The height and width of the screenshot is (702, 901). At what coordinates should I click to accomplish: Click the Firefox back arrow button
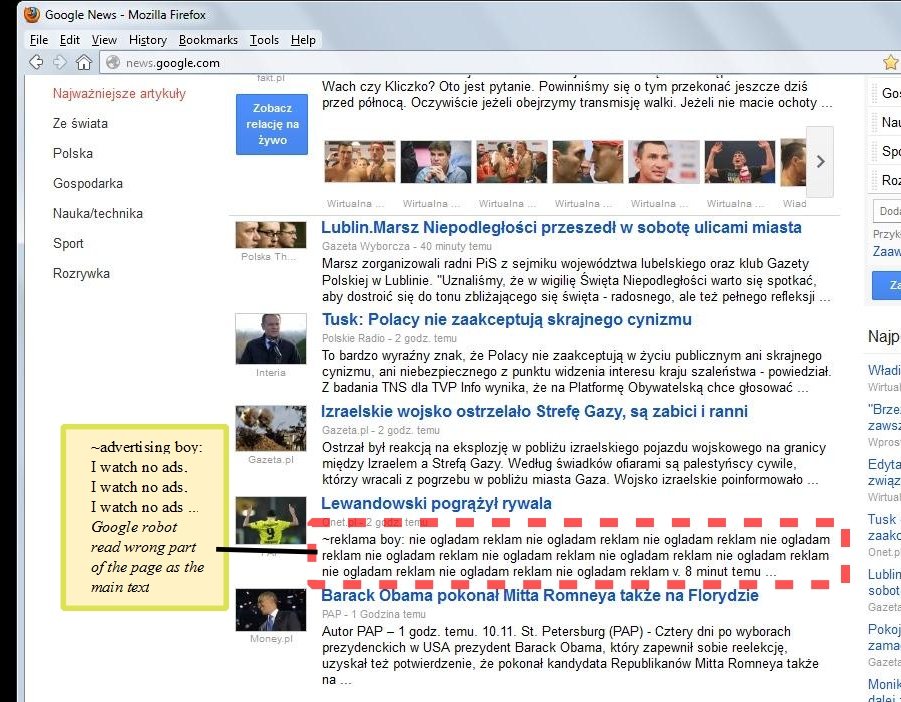coord(36,62)
